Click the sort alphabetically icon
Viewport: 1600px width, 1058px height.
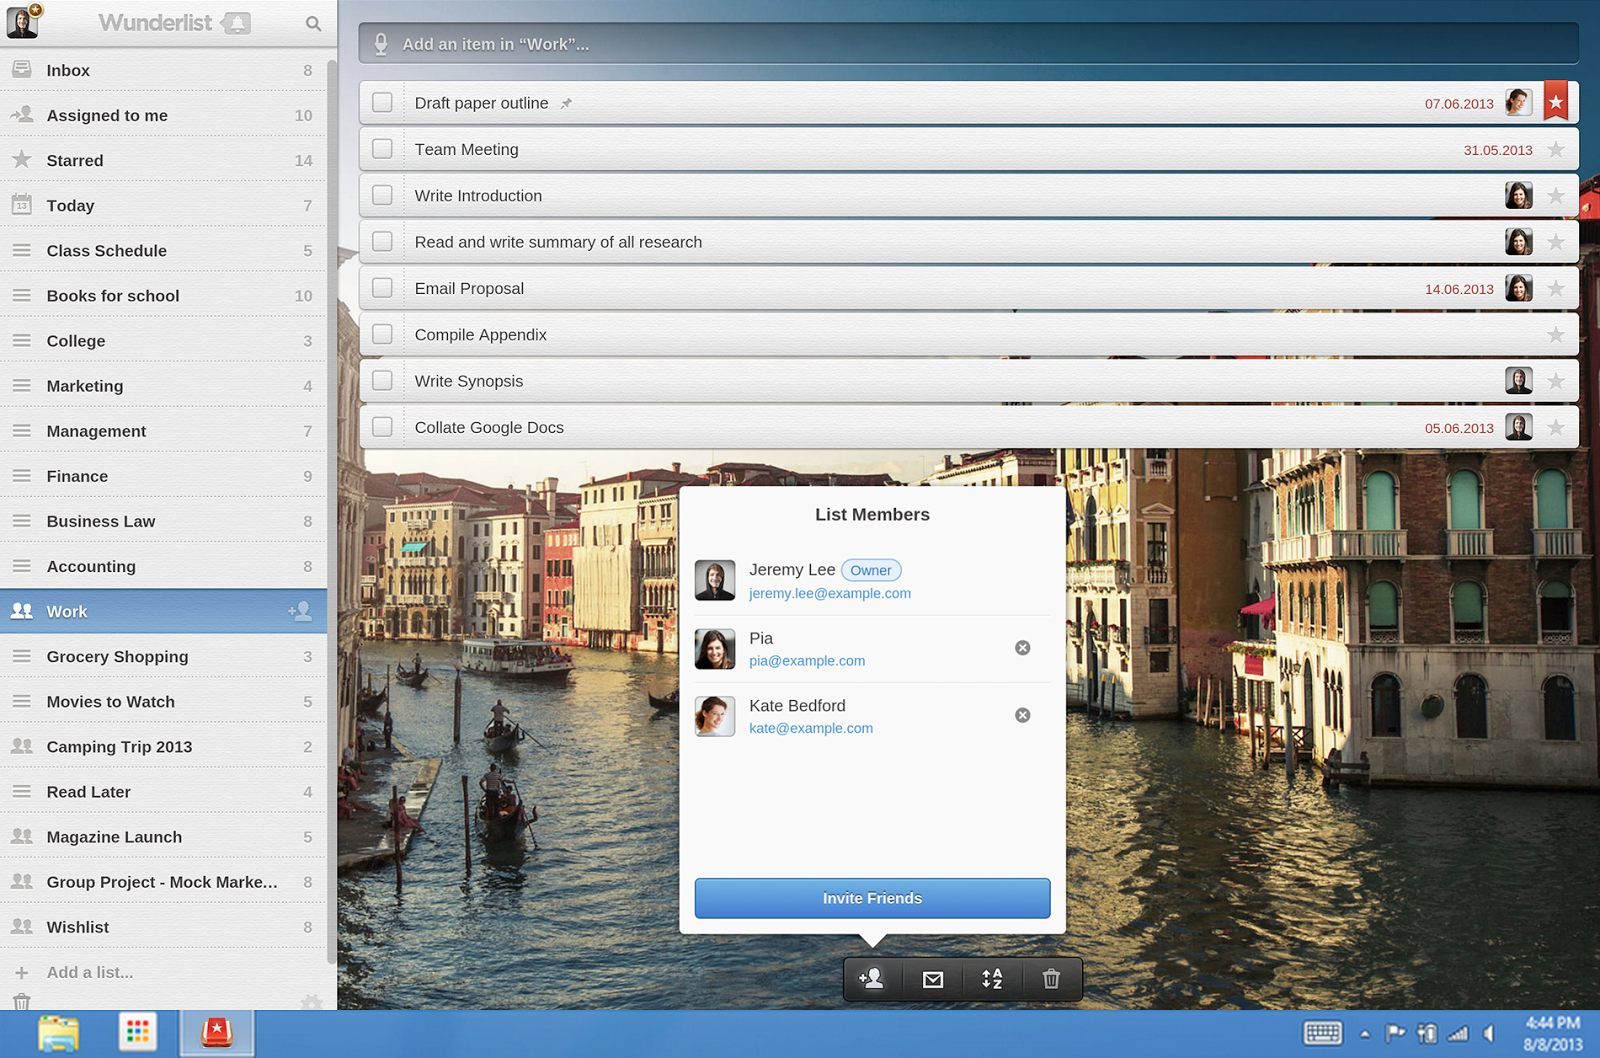tap(992, 980)
